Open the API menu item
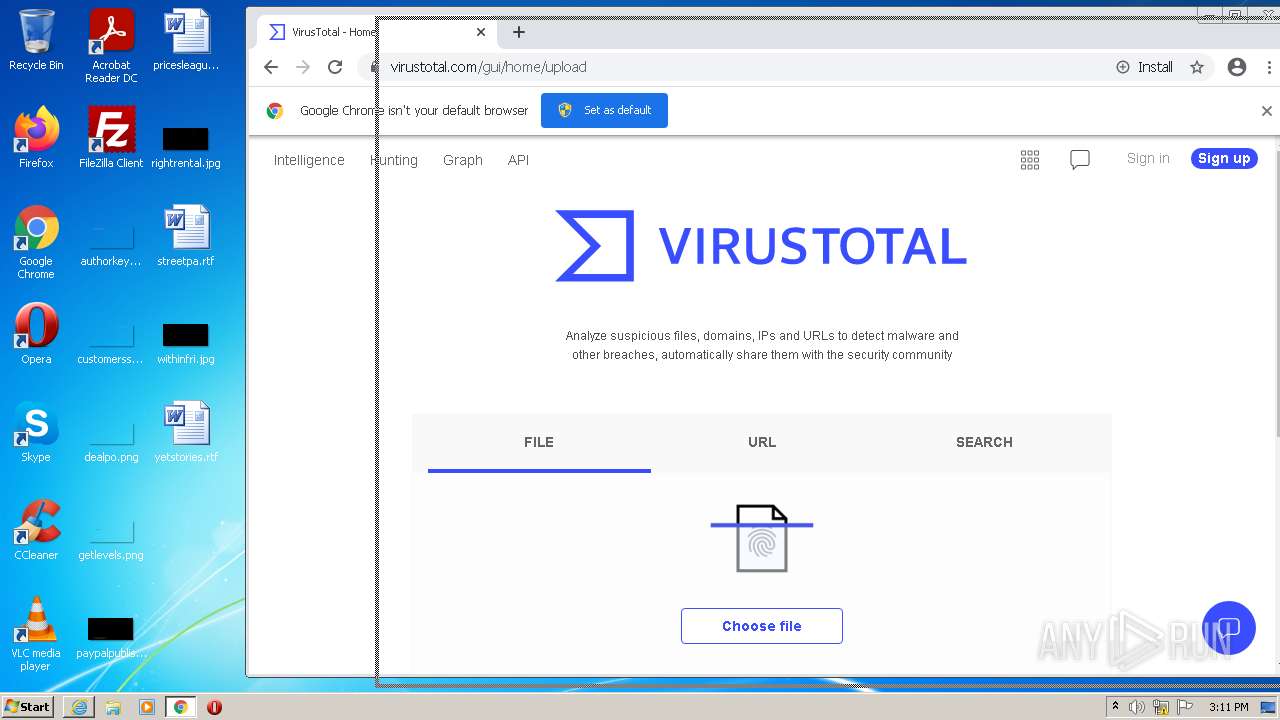1280x720 pixels. tap(518, 160)
